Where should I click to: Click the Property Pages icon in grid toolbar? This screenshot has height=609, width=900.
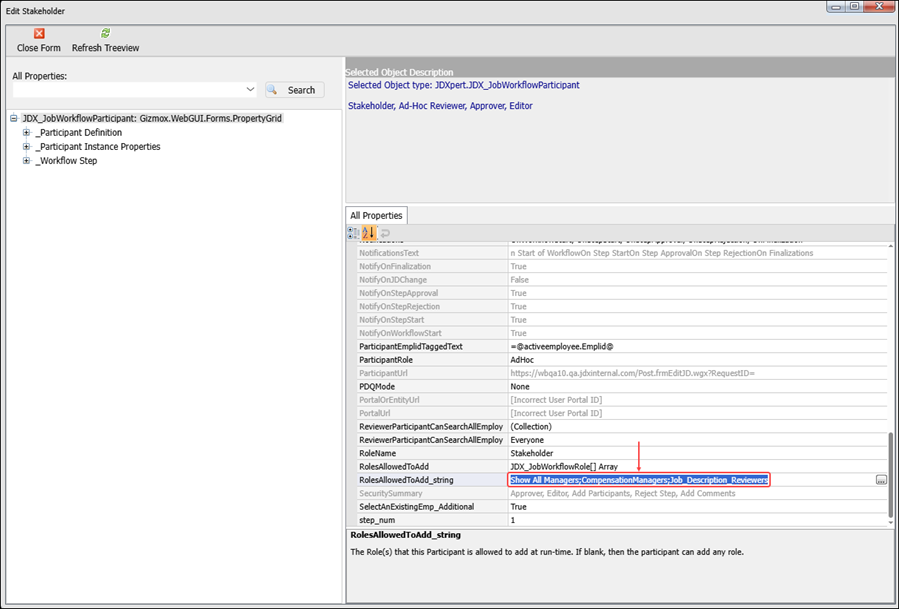[385, 233]
